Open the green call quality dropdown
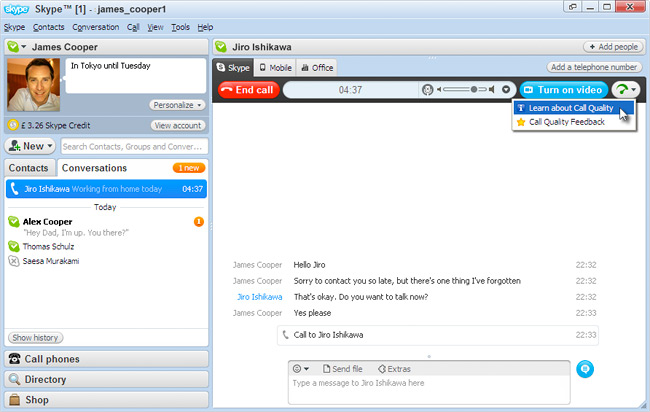 [x=626, y=90]
